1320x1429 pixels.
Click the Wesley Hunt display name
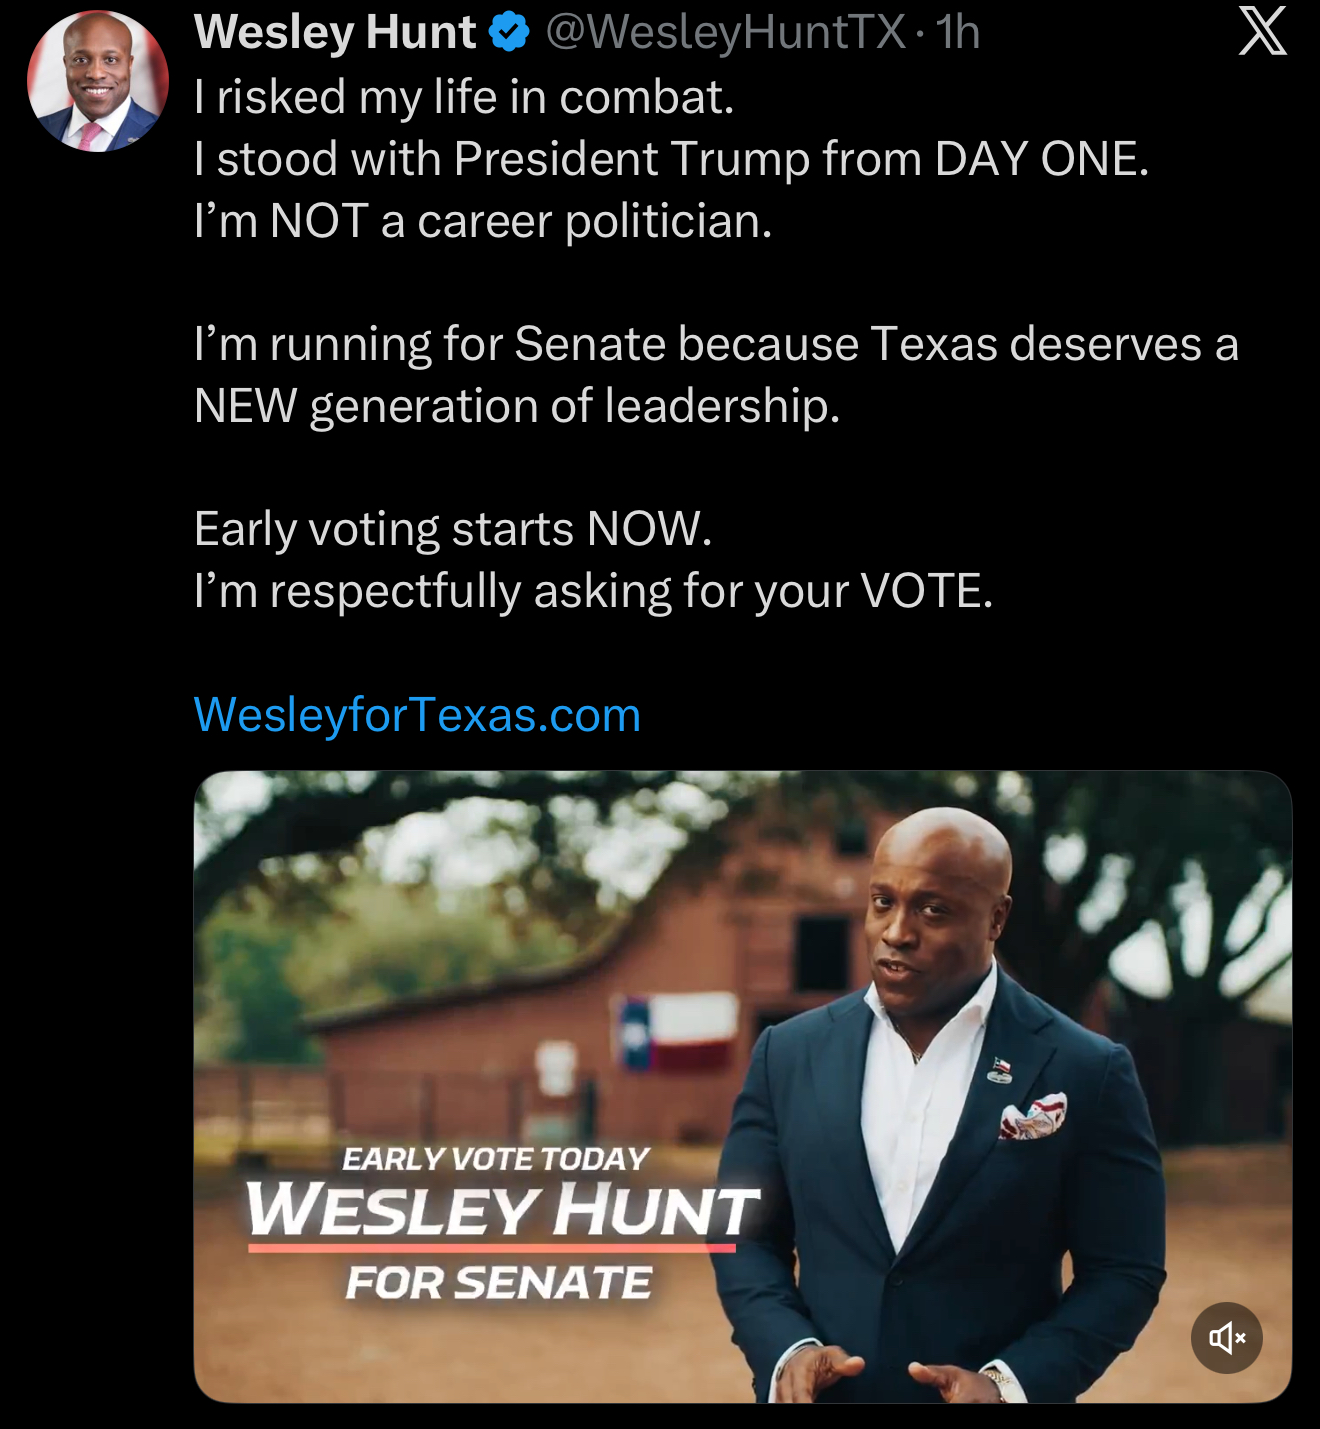point(335,32)
